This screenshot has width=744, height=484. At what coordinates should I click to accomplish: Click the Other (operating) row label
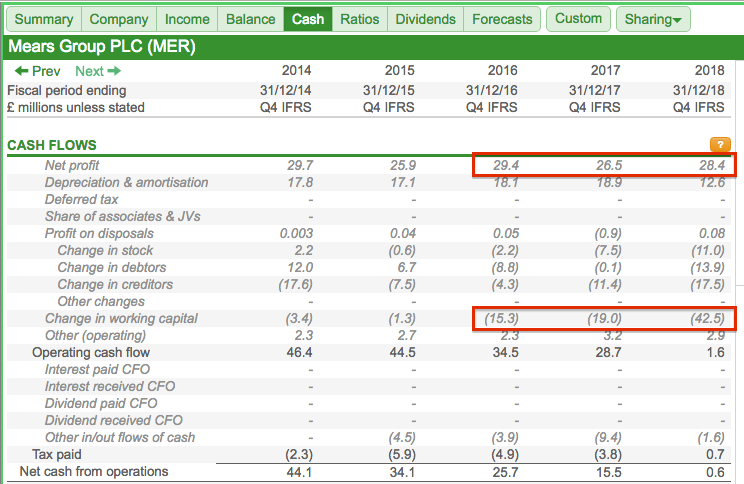tap(95, 336)
